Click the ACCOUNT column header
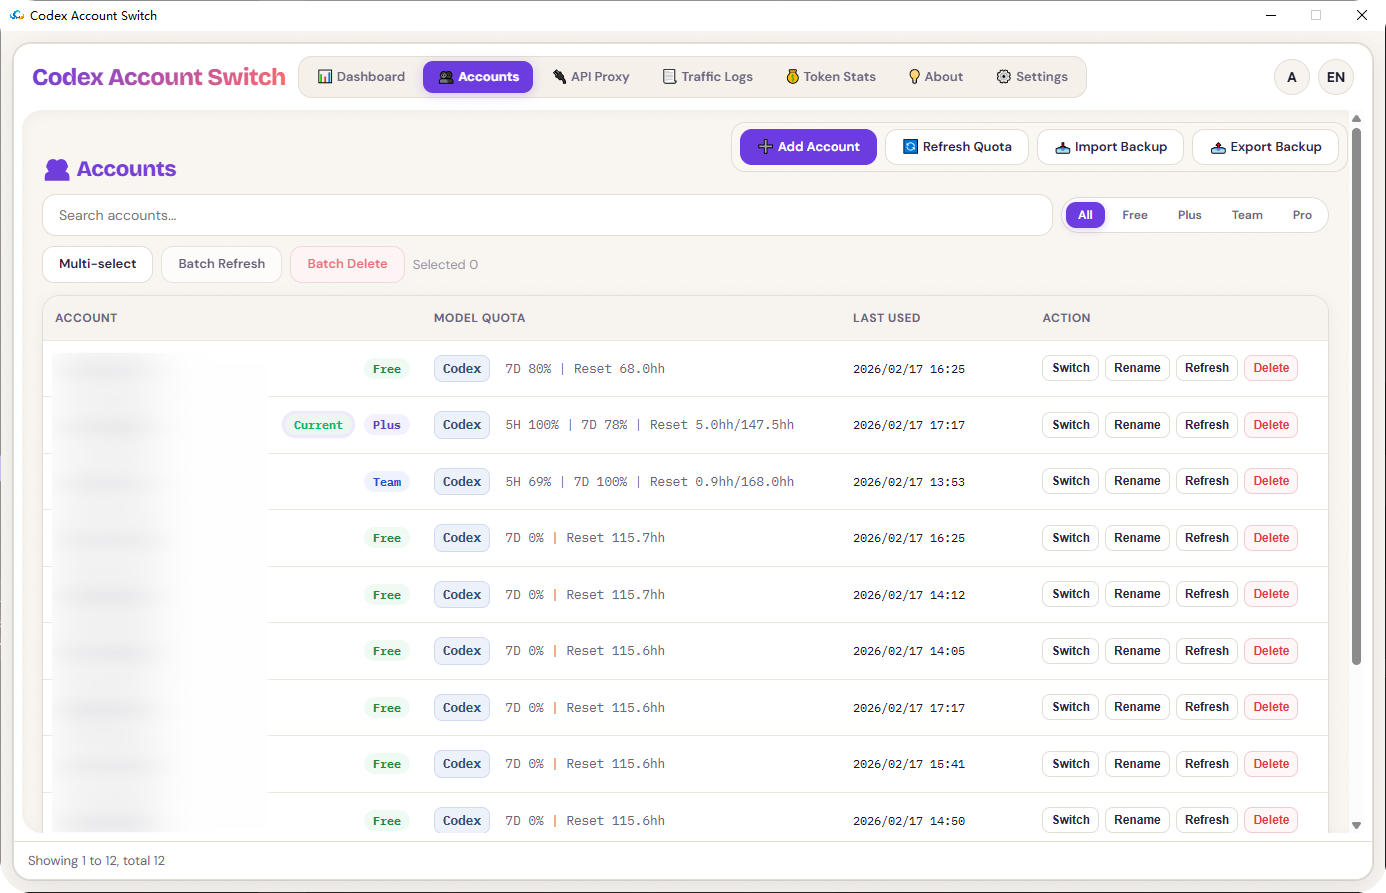This screenshot has height=893, width=1386. (86, 318)
